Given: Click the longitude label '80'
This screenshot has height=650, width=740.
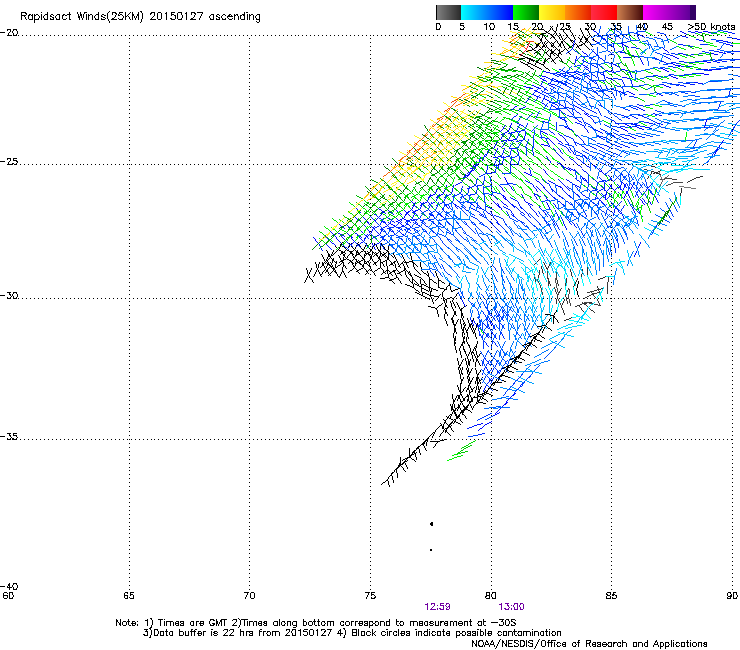Looking at the screenshot, I should point(490,595).
